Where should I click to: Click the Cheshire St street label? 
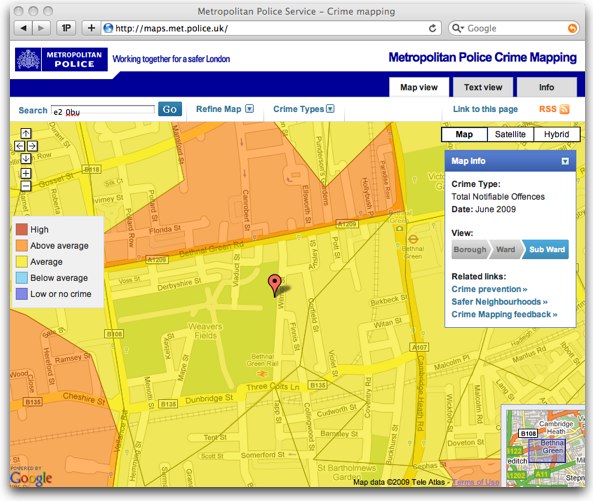84,399
